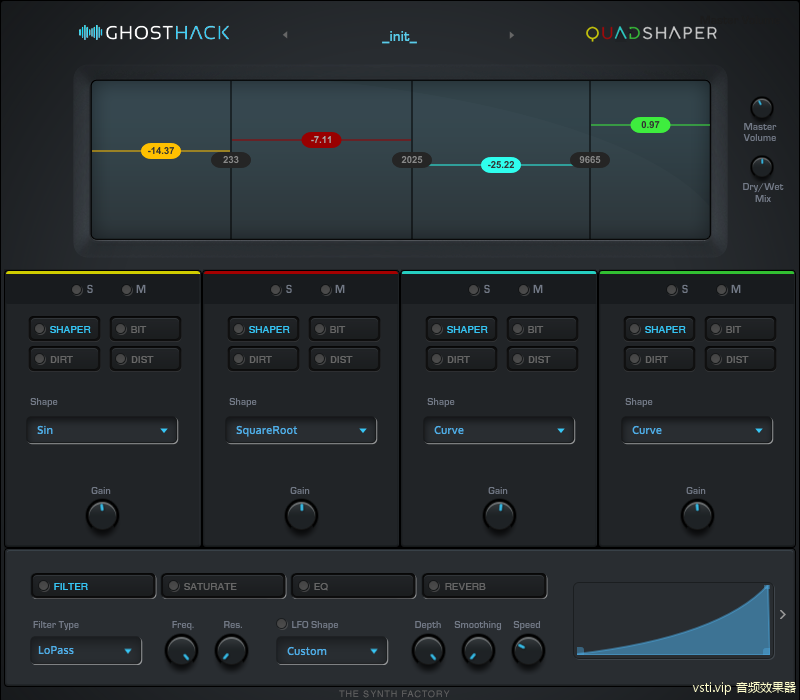The width and height of the screenshot is (800, 700).
Task: Open the LoPass Filter Type dropdown
Action: tap(86, 650)
